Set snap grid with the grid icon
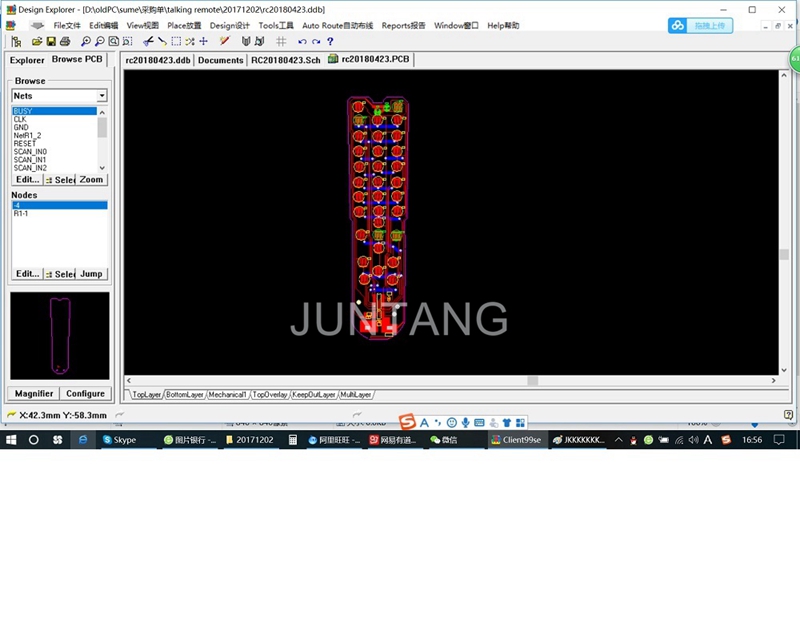This screenshot has width=800, height=638. click(x=281, y=41)
